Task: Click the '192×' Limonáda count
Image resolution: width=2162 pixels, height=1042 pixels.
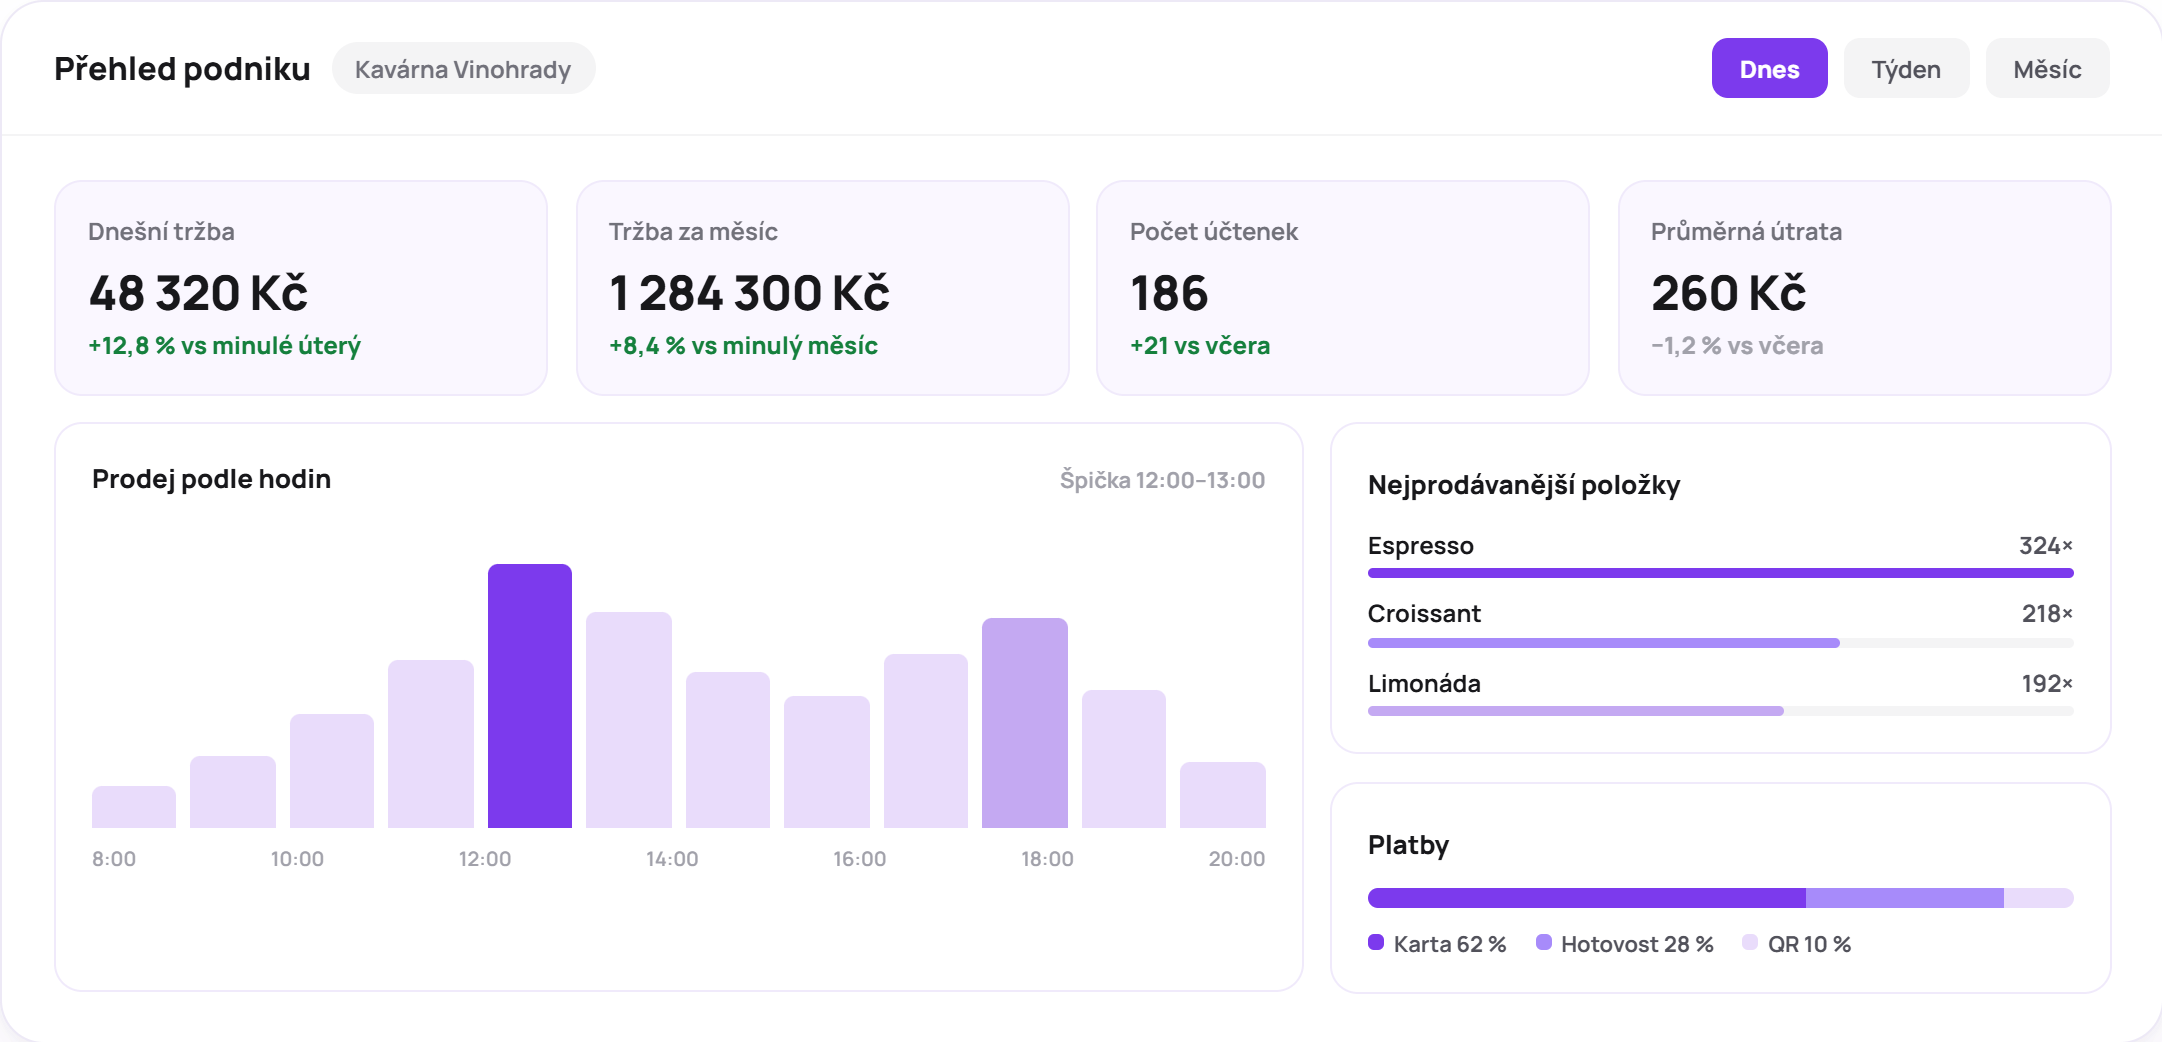Action: click(2047, 684)
